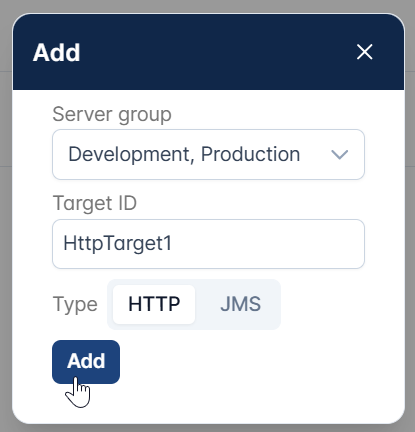The height and width of the screenshot is (432, 415).
Task: Click the 'Target ID' field label
Action: (95, 203)
